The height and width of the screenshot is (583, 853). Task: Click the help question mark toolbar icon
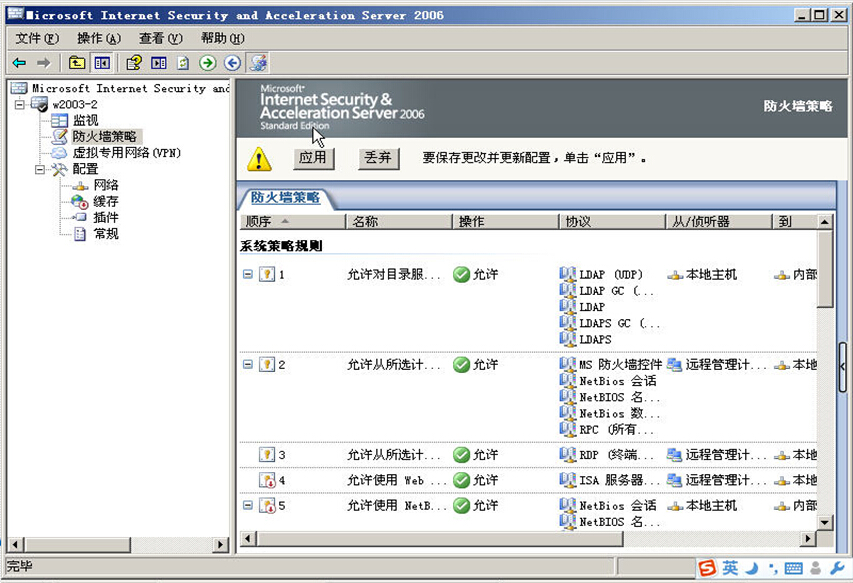pyautogui.click(x=134, y=63)
